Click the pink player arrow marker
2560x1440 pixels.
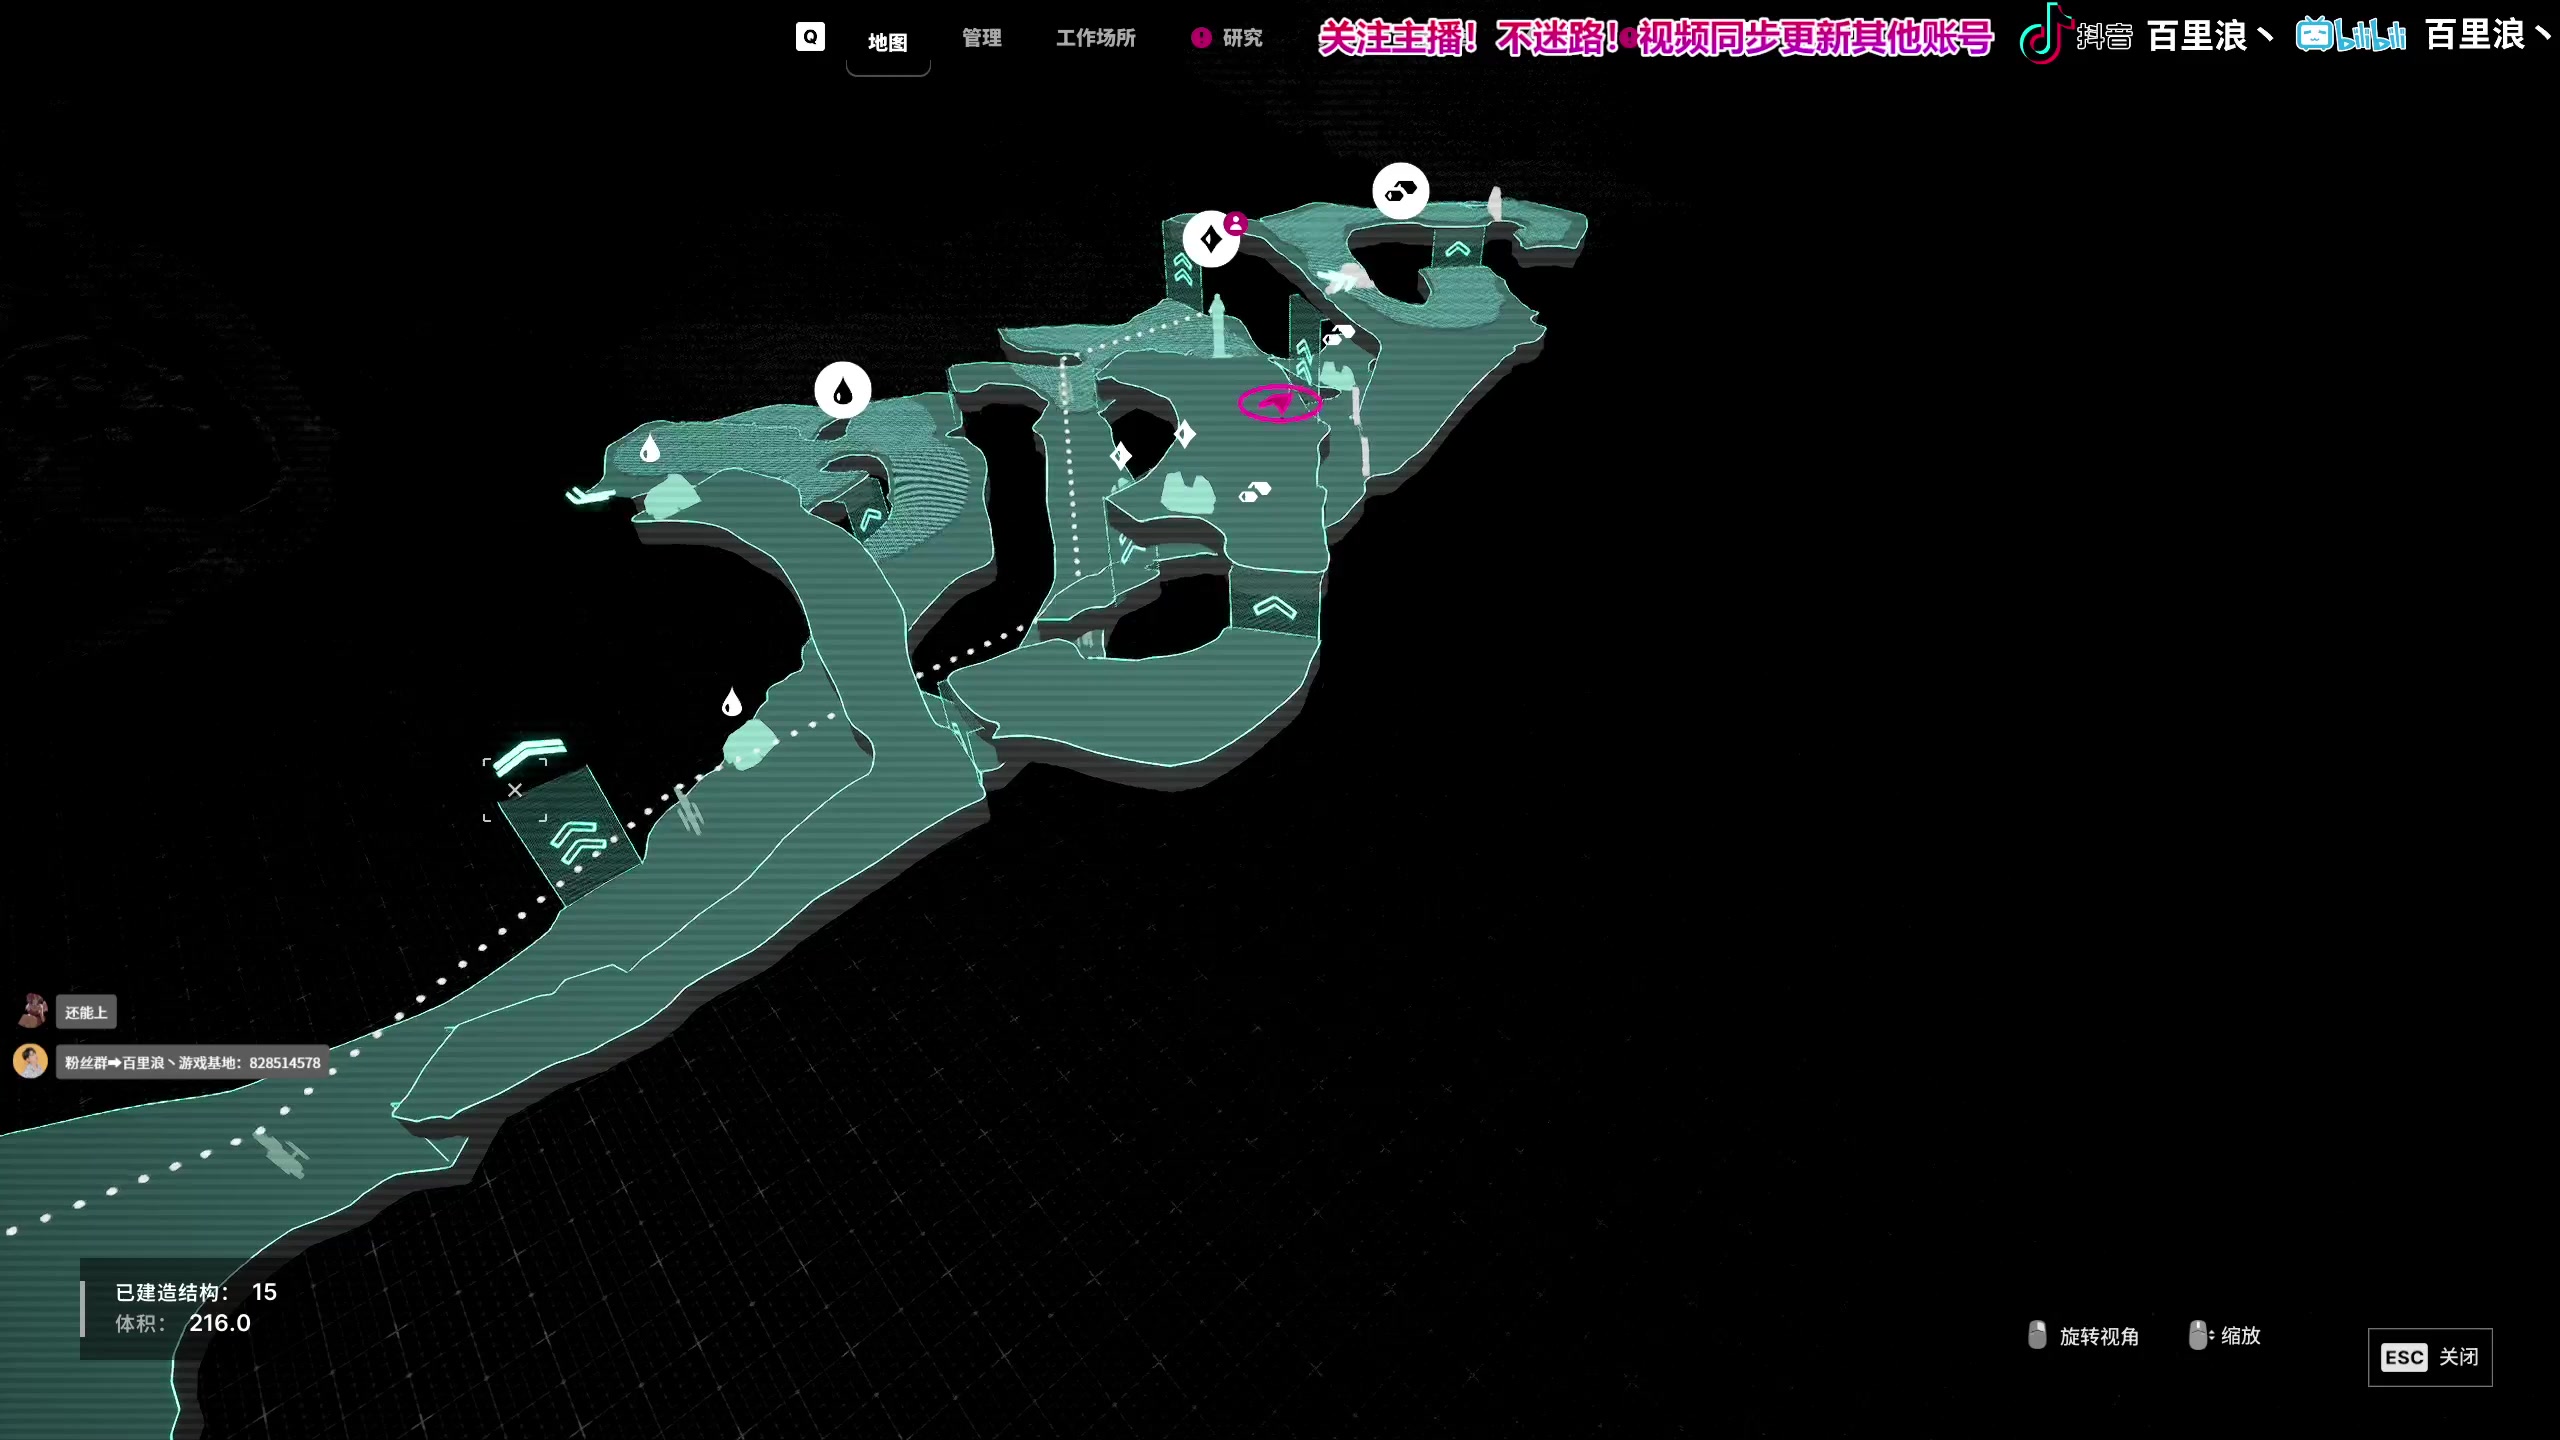point(1280,403)
